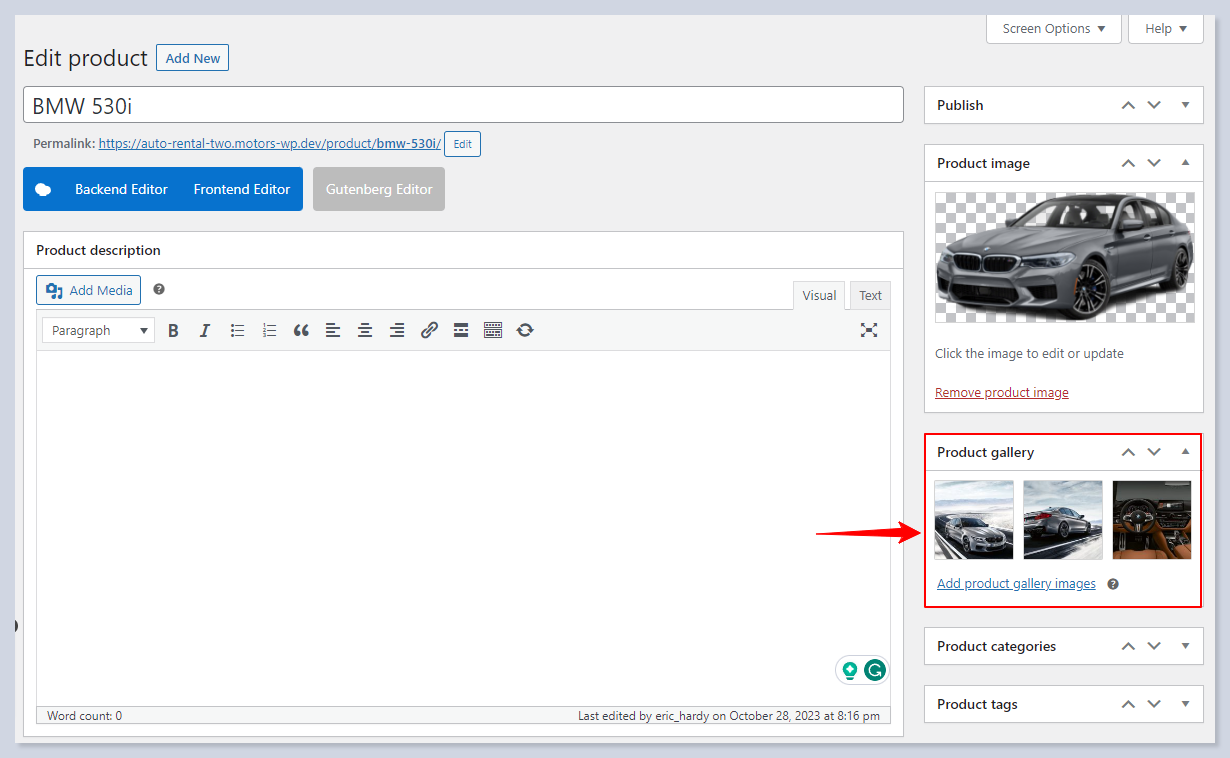
Task: Click the insert link icon
Action: 429,330
